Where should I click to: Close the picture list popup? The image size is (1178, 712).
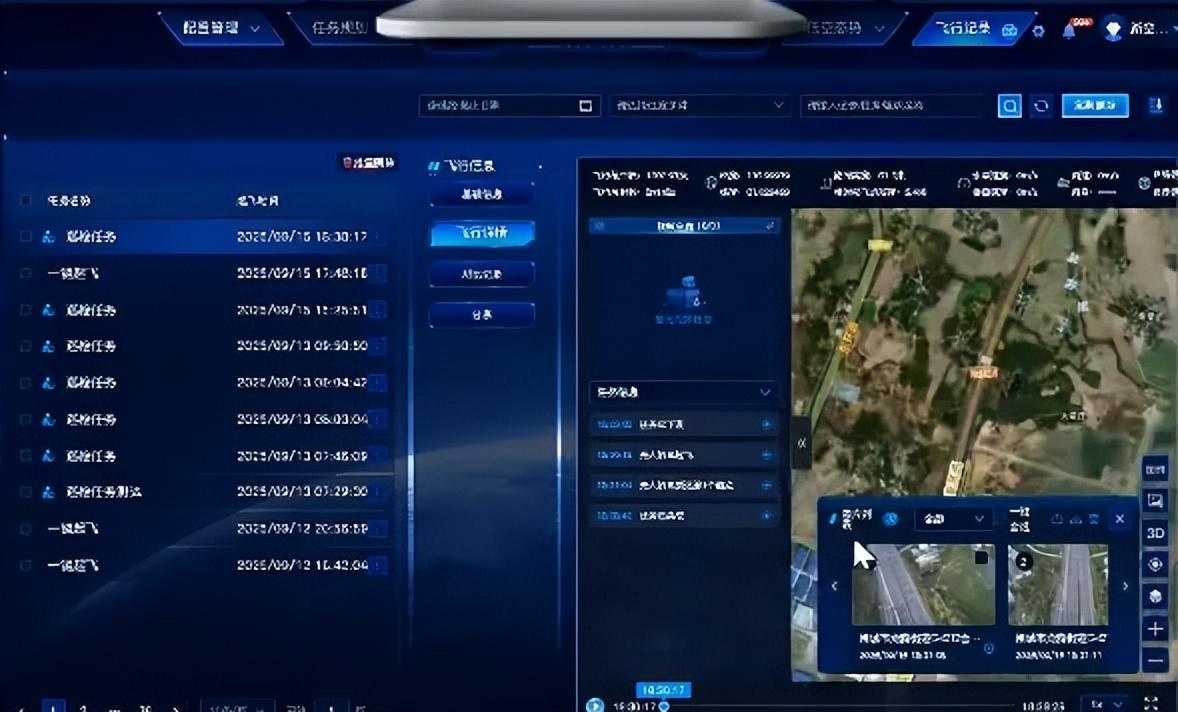pos(1120,519)
